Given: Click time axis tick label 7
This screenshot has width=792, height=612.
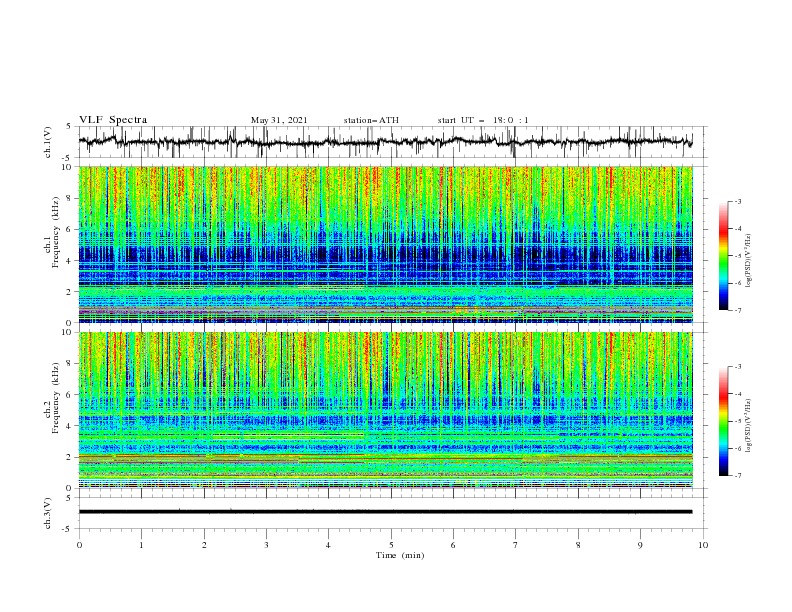Looking at the screenshot, I should point(516,545).
